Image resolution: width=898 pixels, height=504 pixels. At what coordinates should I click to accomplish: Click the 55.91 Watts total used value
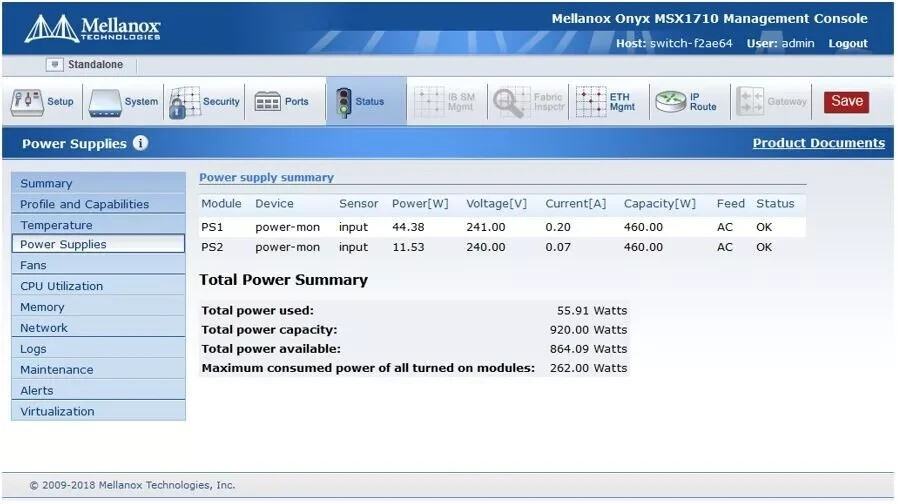click(x=592, y=310)
